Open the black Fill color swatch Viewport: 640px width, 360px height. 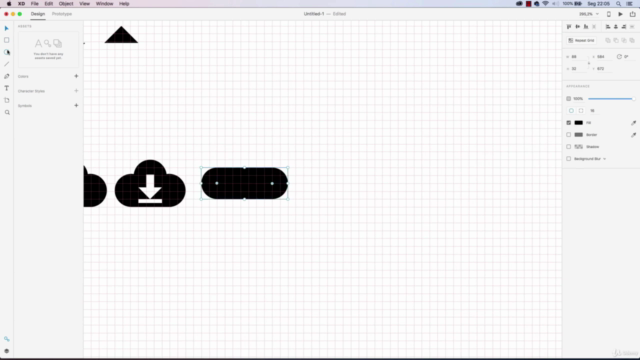tap(578, 122)
